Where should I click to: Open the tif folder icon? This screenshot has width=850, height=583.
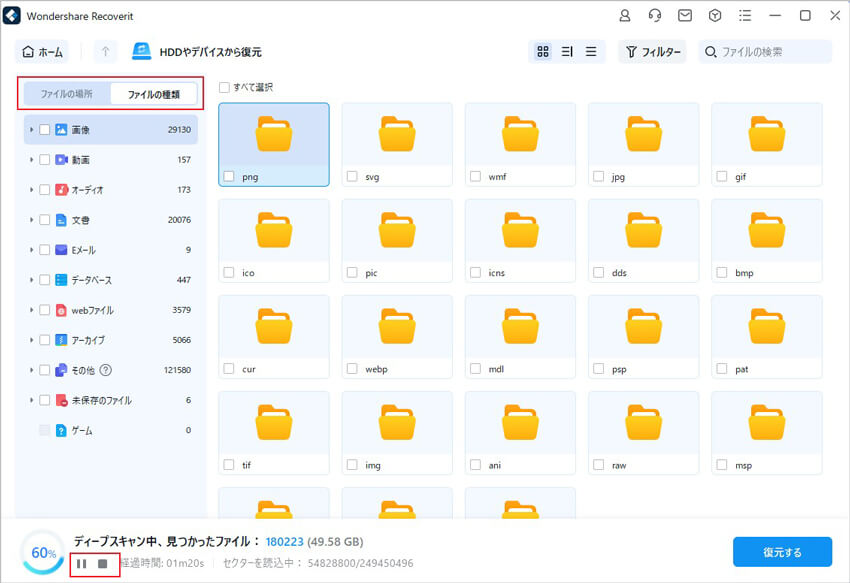click(274, 422)
